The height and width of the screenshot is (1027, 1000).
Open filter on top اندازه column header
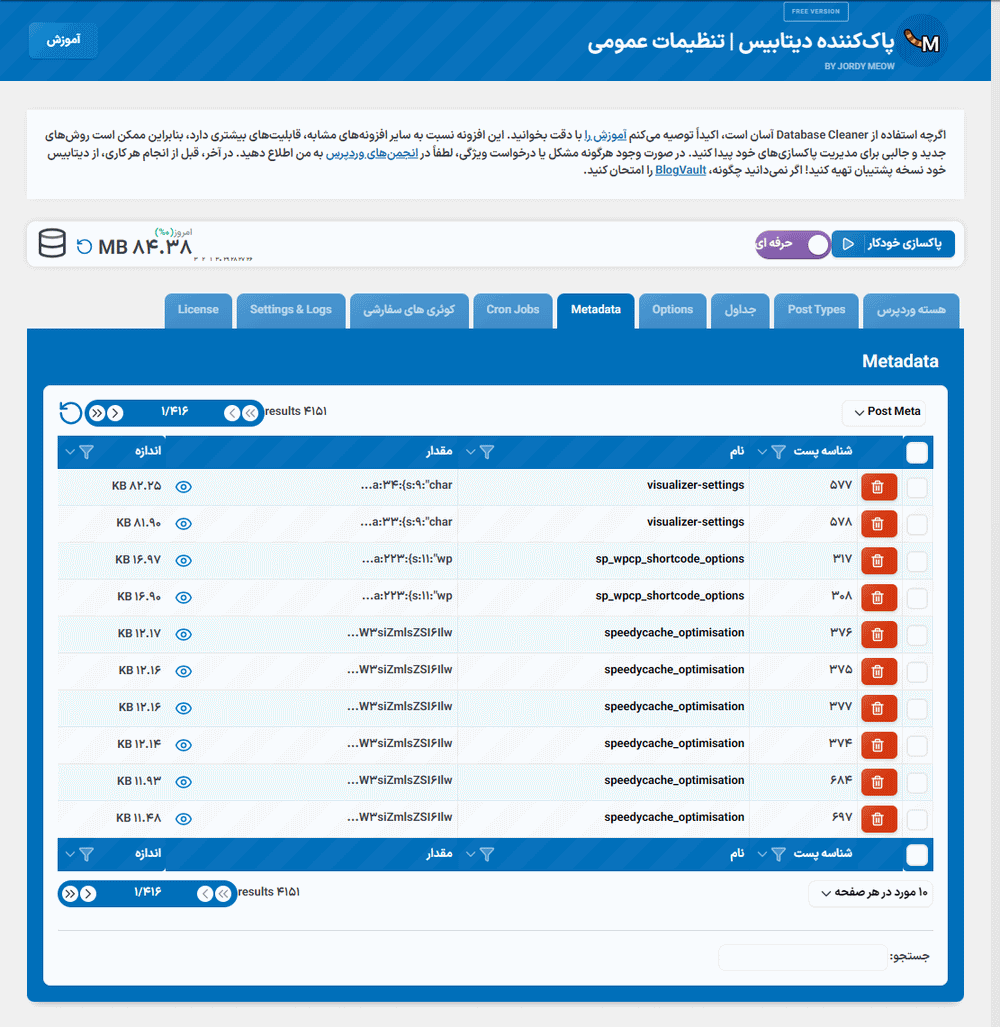(x=86, y=453)
